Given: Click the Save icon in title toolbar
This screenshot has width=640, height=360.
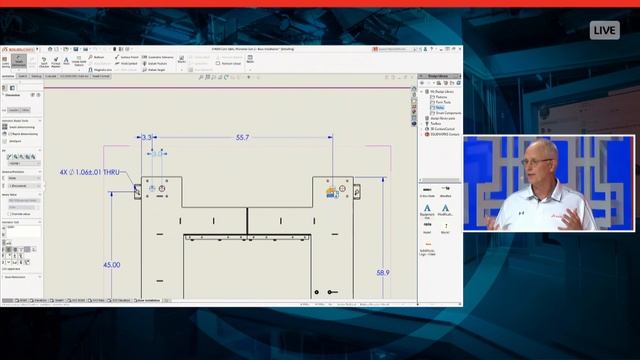Looking at the screenshot, I should coord(76,49).
